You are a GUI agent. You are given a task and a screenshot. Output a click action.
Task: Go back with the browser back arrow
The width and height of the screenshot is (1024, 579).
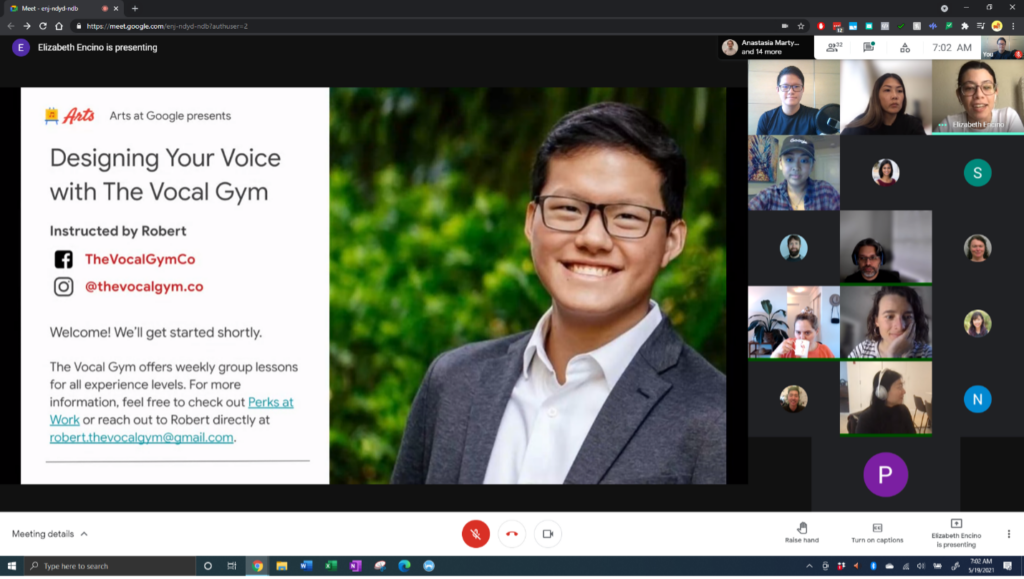11,26
